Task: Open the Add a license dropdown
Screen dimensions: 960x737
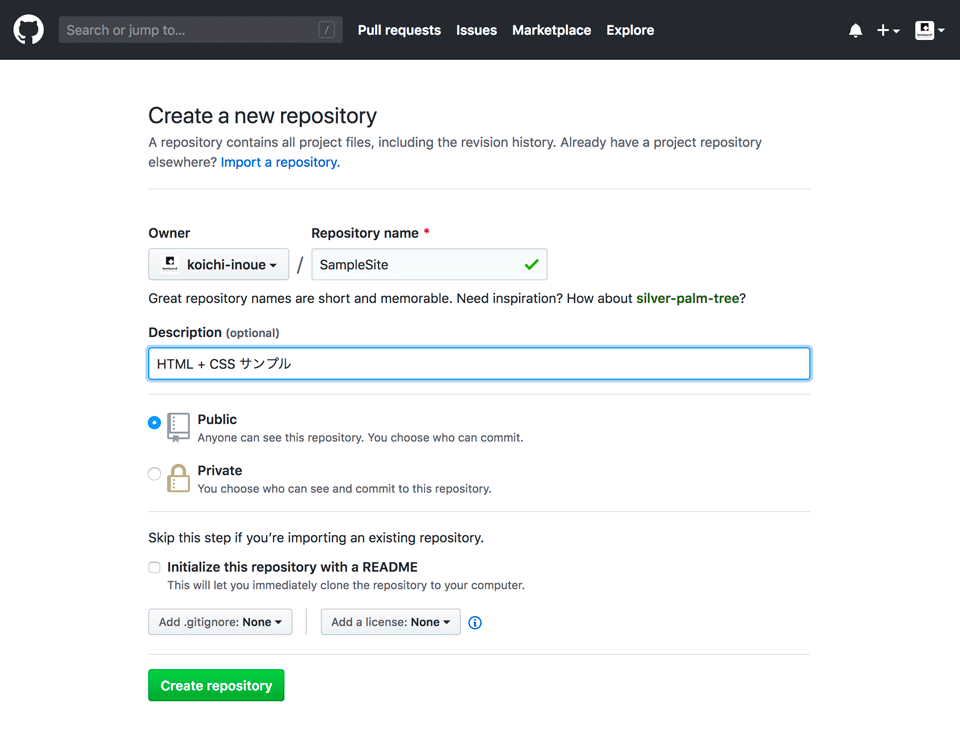Action: [x=390, y=622]
